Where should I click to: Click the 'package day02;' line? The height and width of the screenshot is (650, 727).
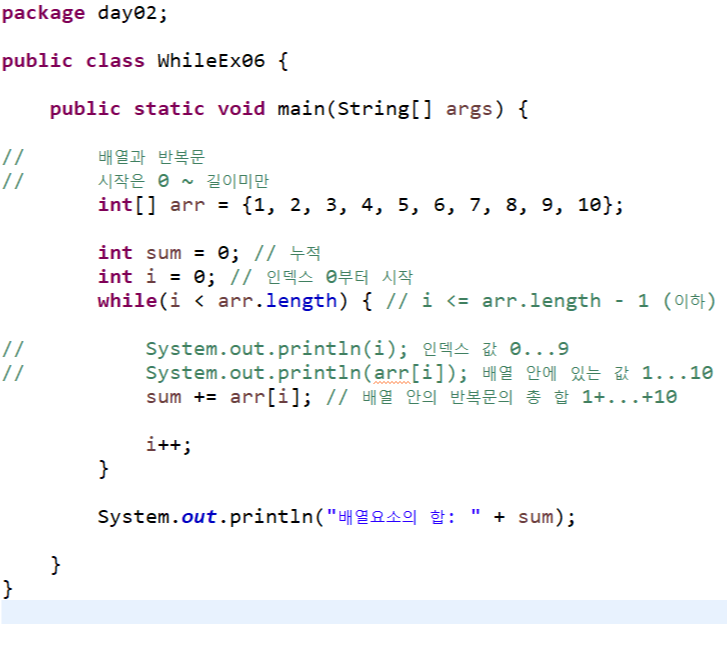click(x=84, y=13)
